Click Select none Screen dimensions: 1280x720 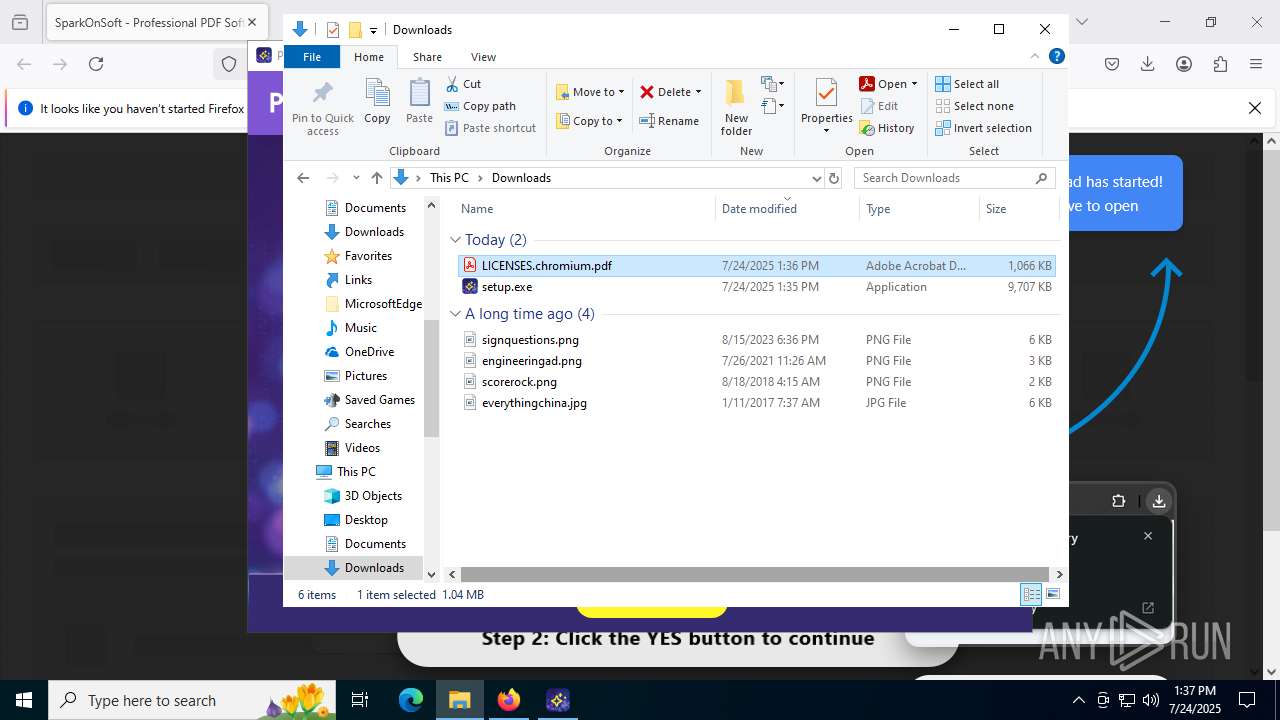[x=974, y=106]
